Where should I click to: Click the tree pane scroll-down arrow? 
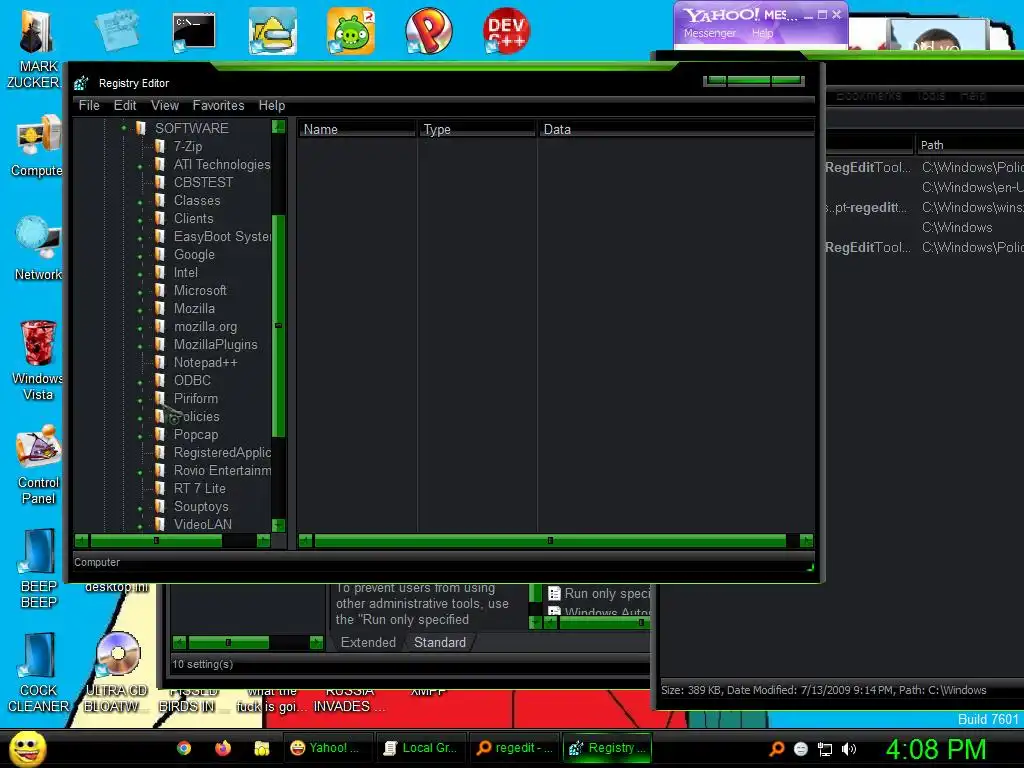point(278,525)
